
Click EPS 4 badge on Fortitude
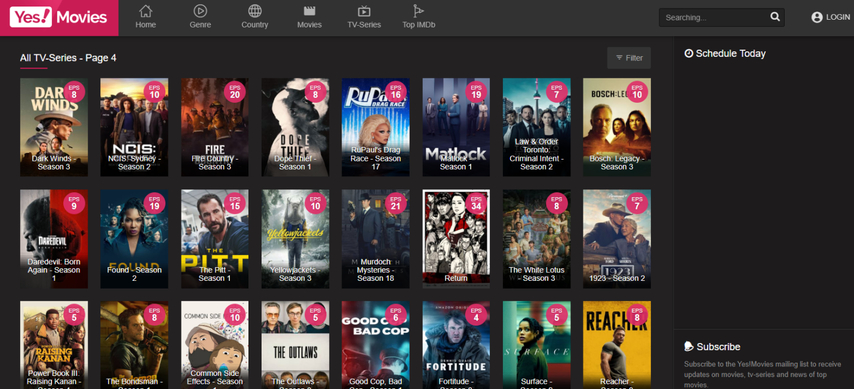coord(476,315)
